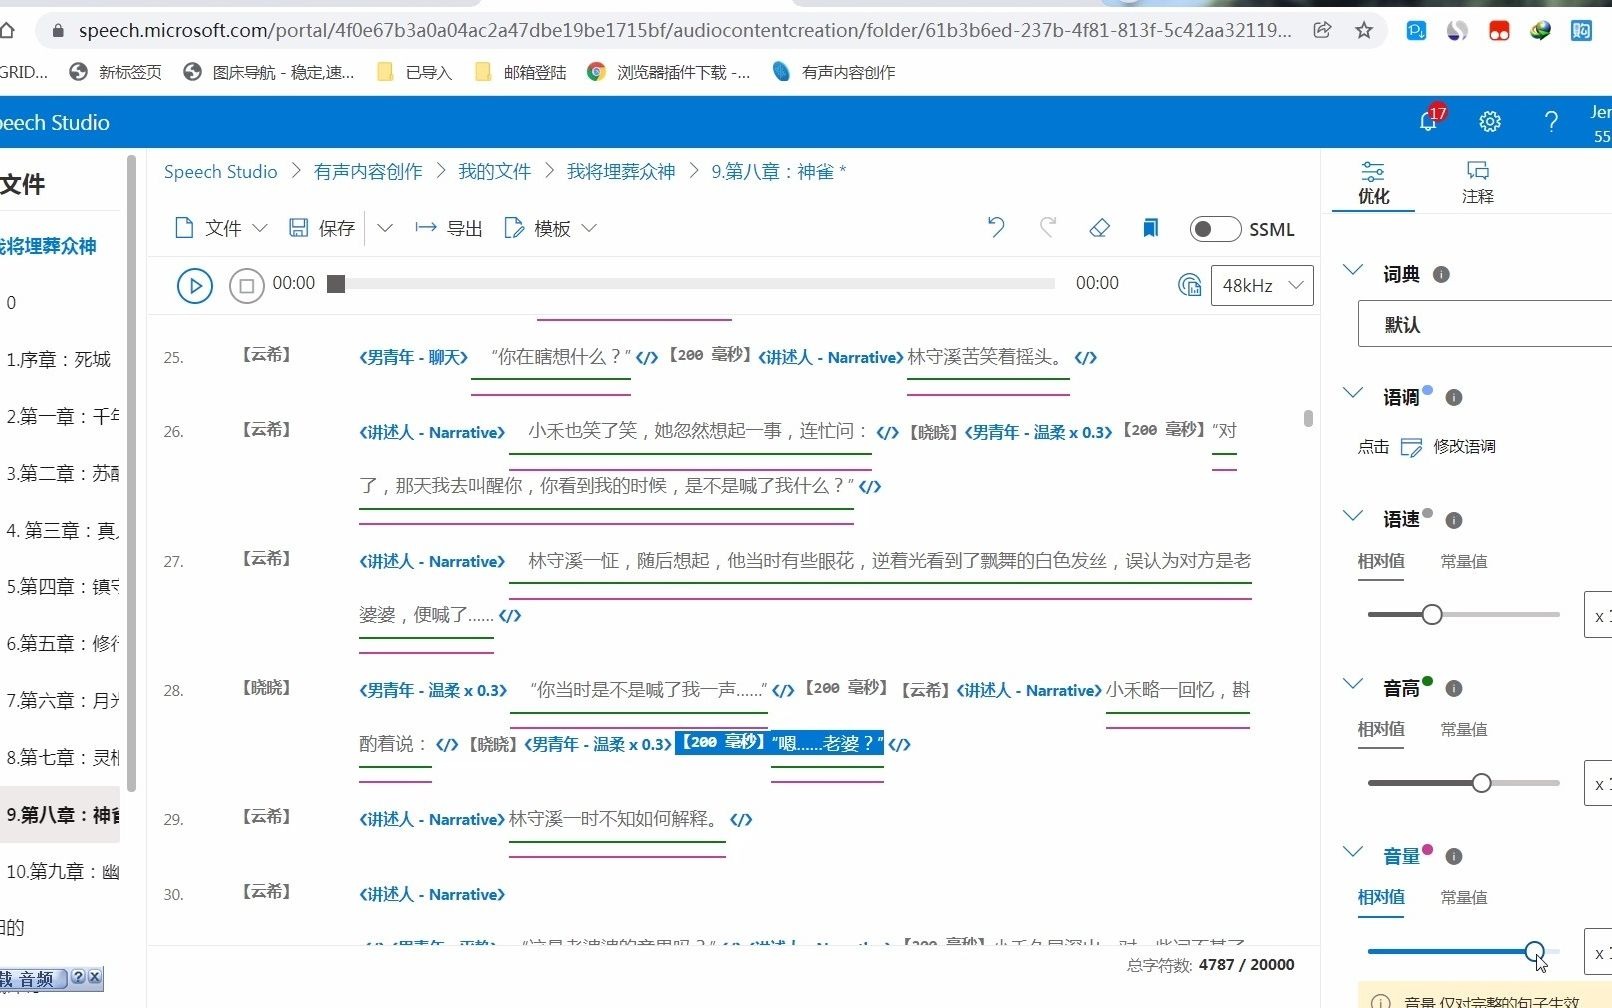Select highlighted 200 毫秒 break tag on line 28

point(721,742)
